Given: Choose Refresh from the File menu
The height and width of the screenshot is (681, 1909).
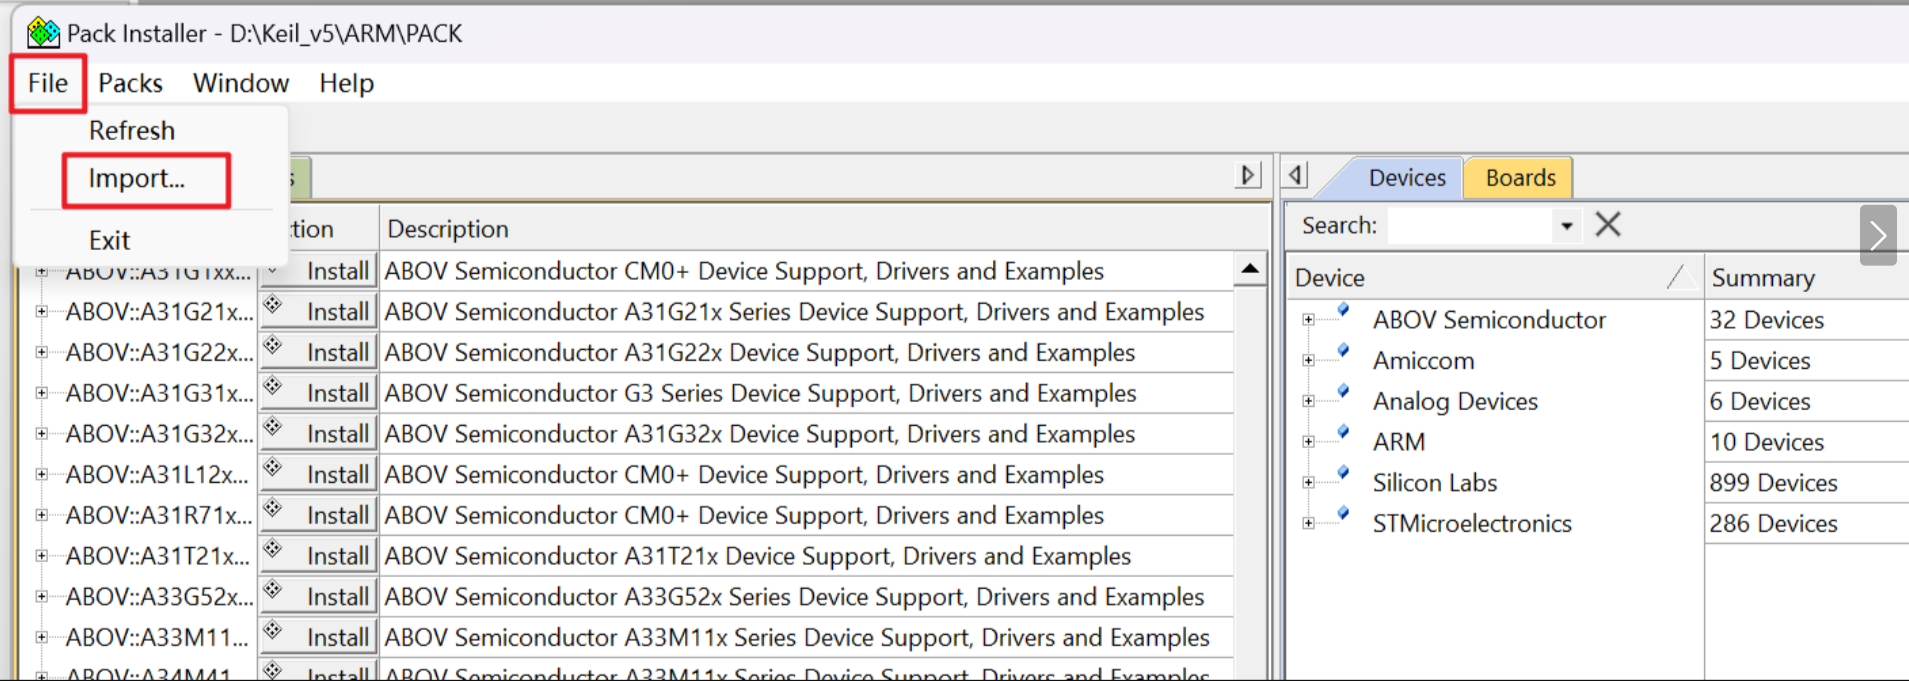Looking at the screenshot, I should 132,130.
